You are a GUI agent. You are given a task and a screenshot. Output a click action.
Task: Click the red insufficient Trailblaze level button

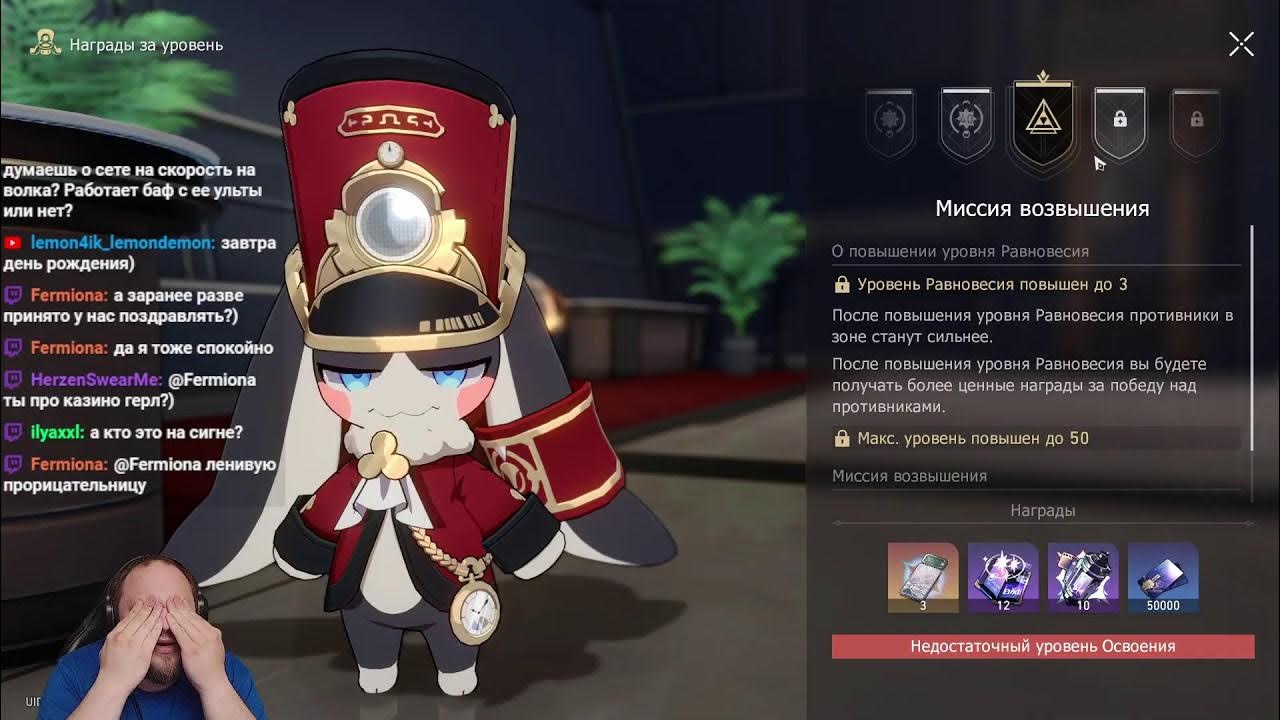pyautogui.click(x=1043, y=646)
